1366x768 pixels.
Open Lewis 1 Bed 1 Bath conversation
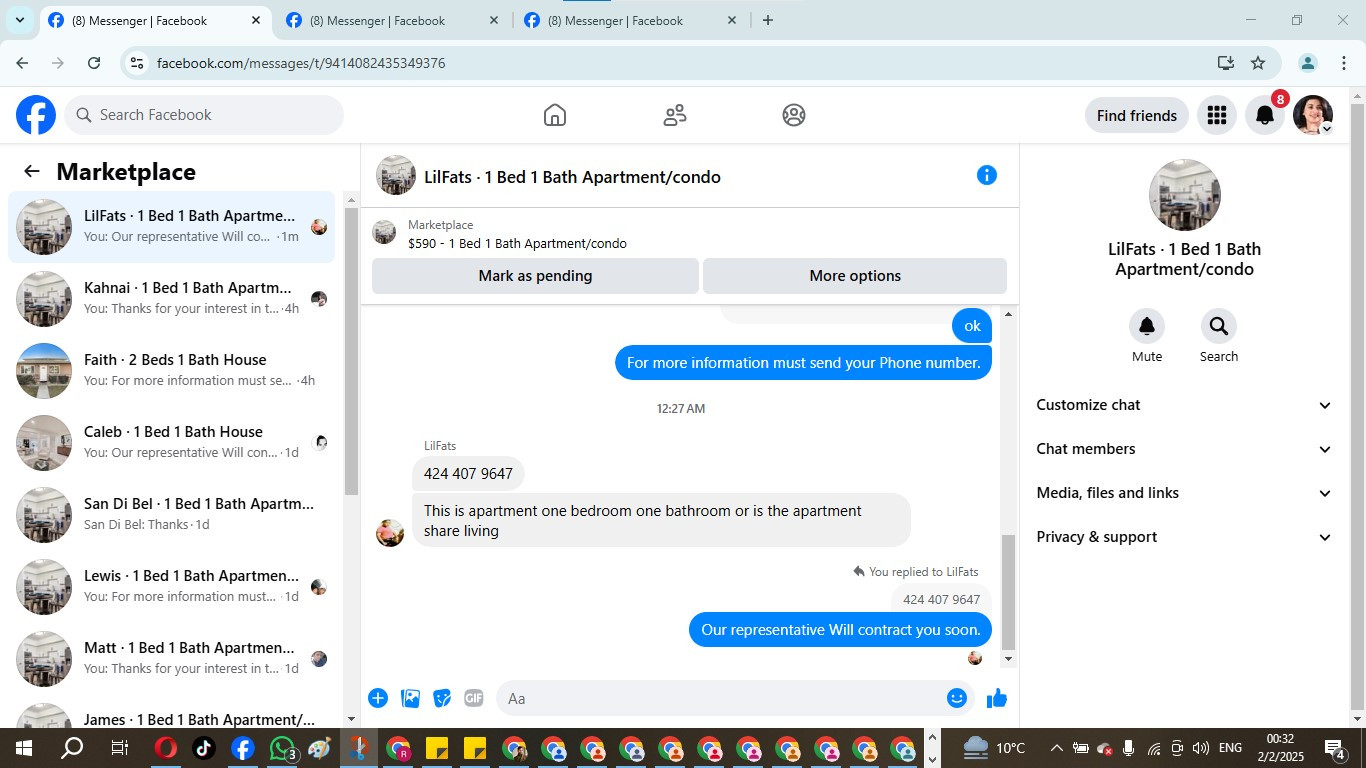172,587
